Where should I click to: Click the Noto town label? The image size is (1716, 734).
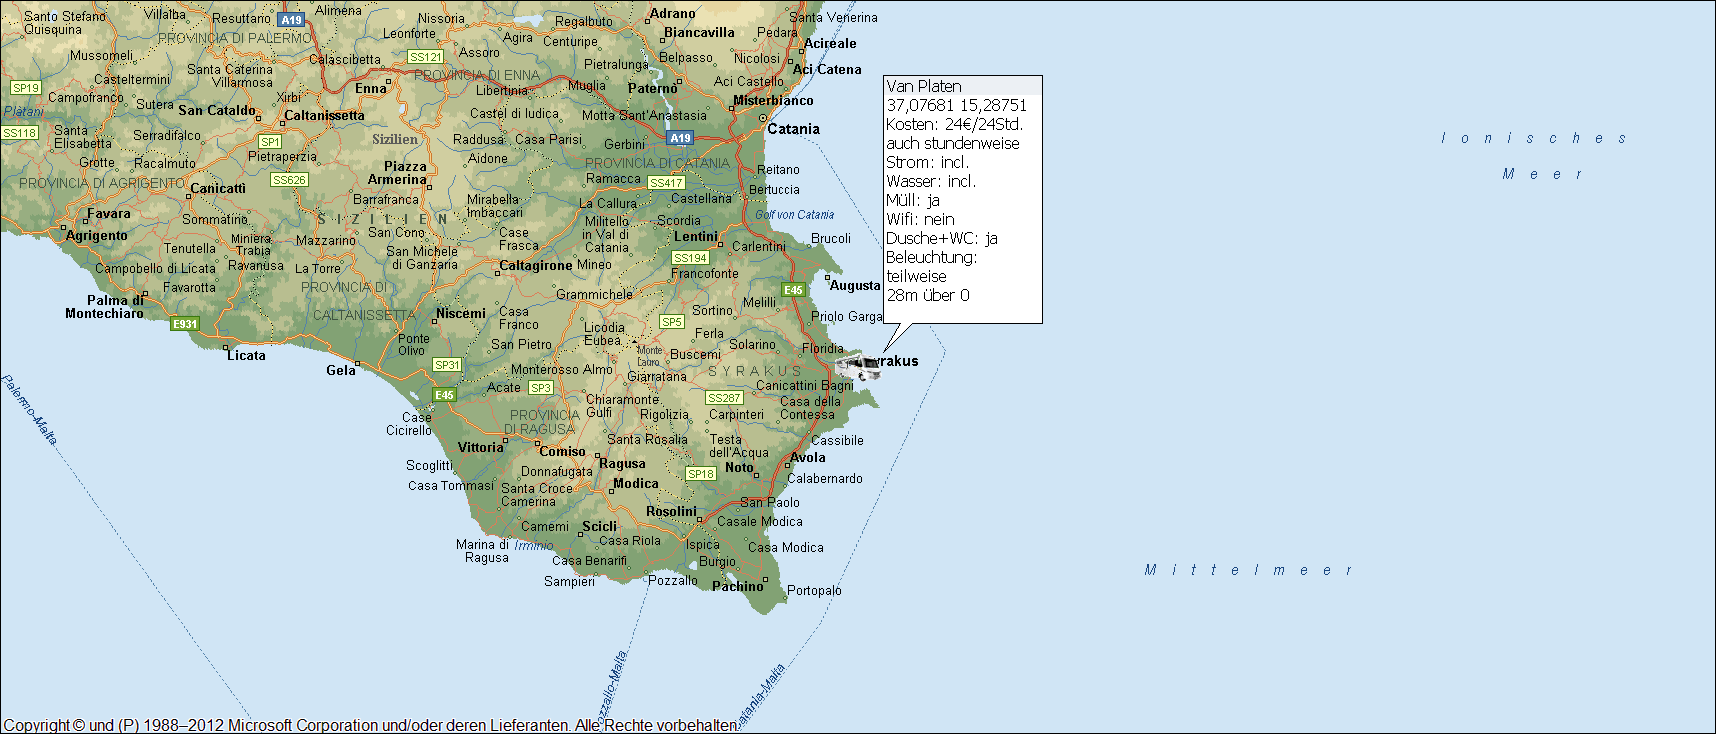coord(739,468)
